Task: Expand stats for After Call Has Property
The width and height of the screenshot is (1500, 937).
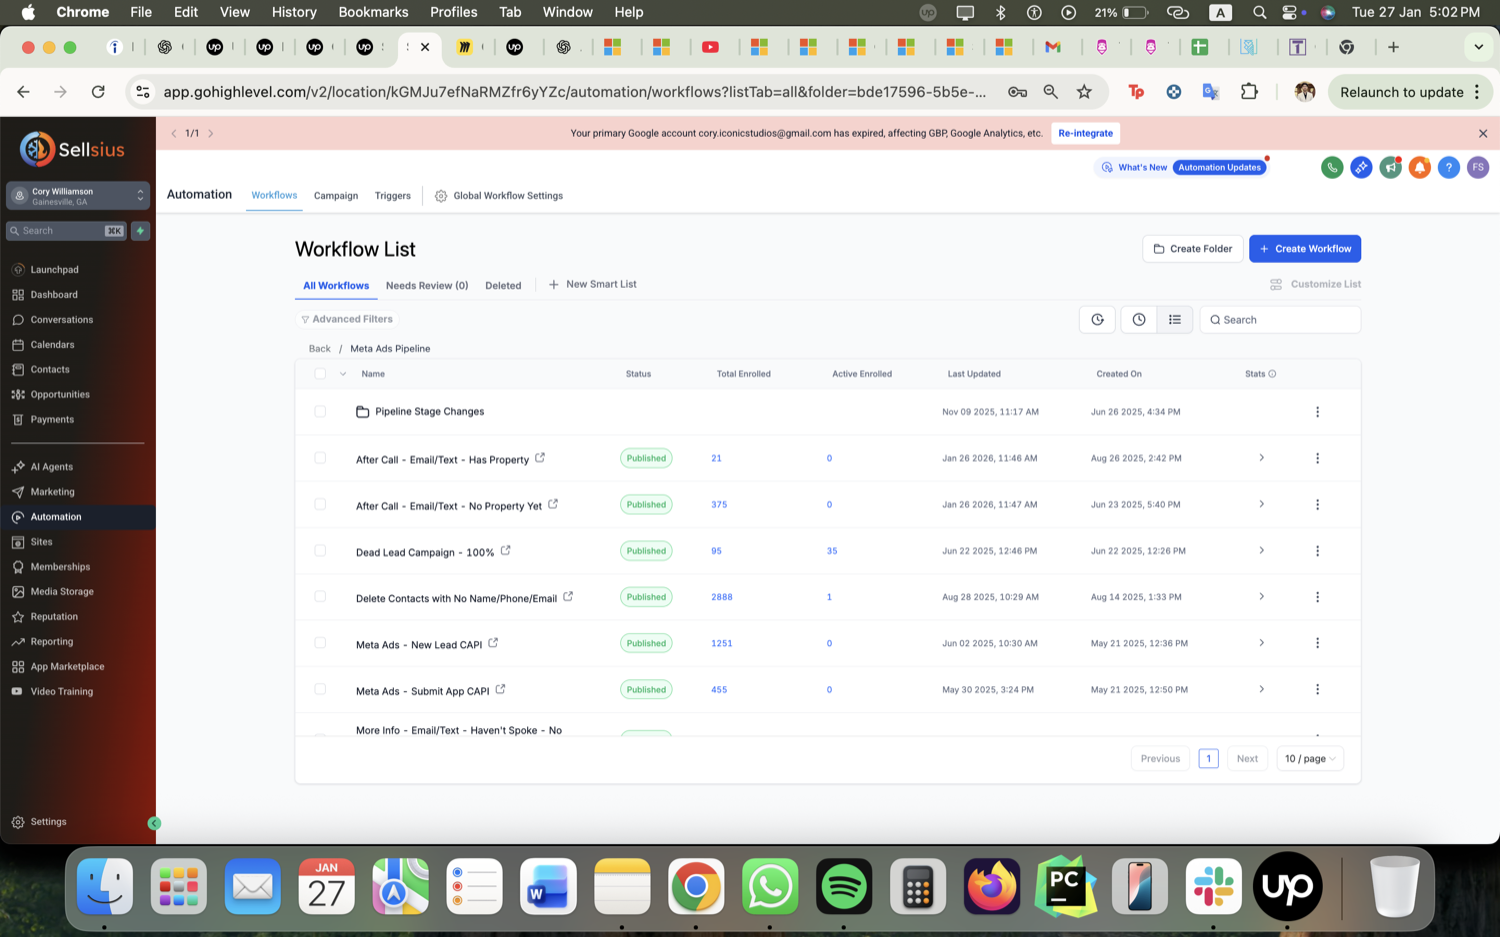Action: pos(1261,458)
